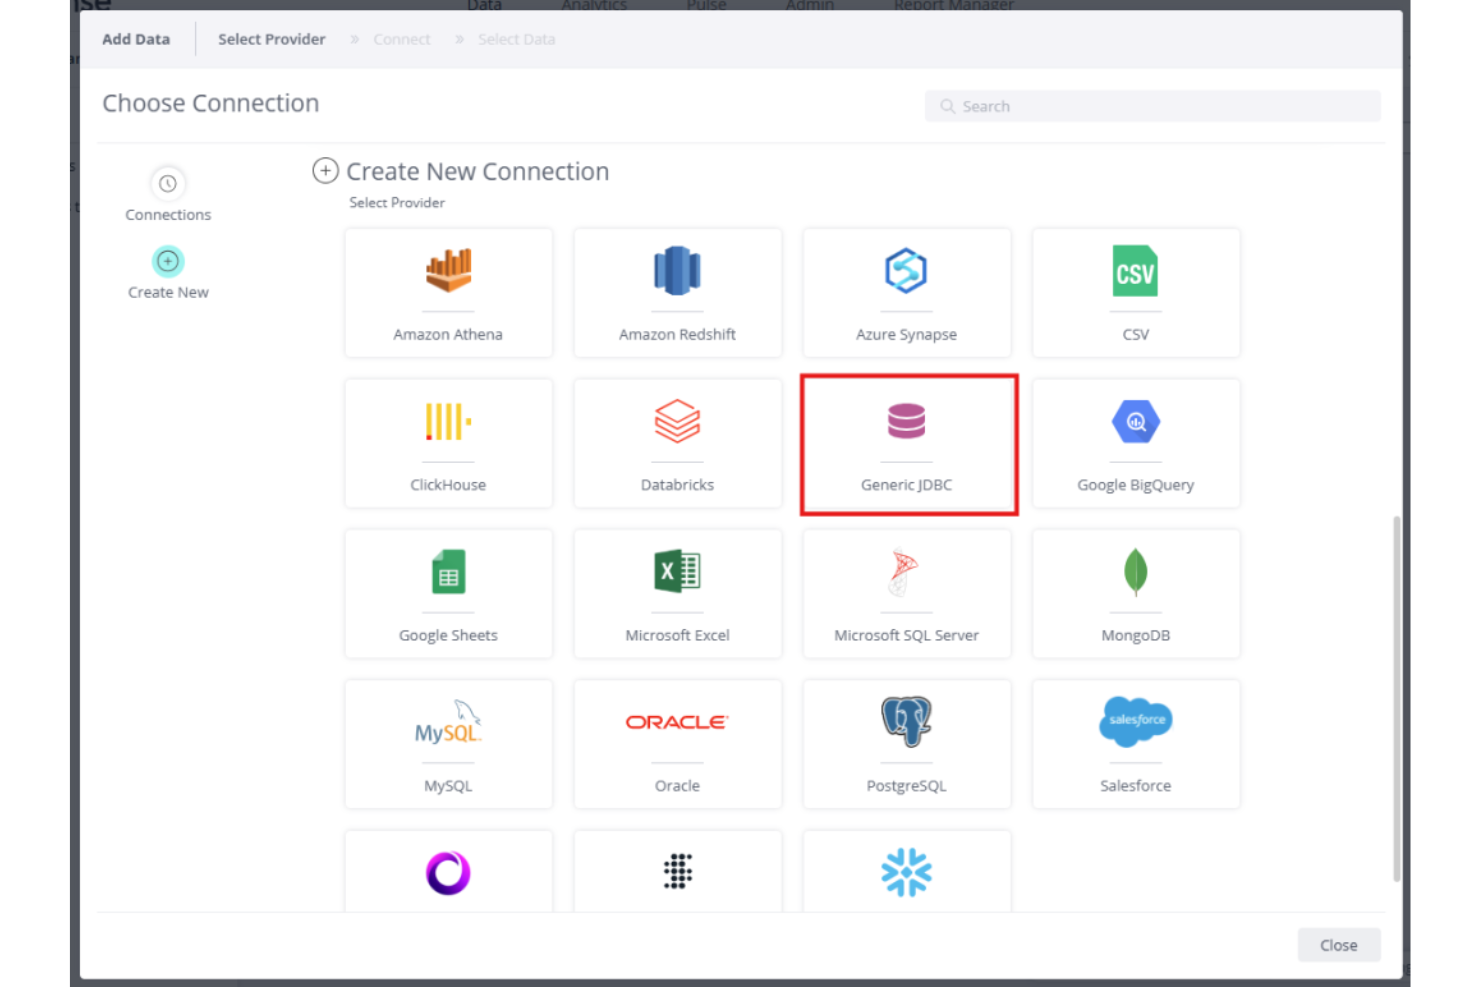Pick the MongoDB connection

click(x=1135, y=593)
